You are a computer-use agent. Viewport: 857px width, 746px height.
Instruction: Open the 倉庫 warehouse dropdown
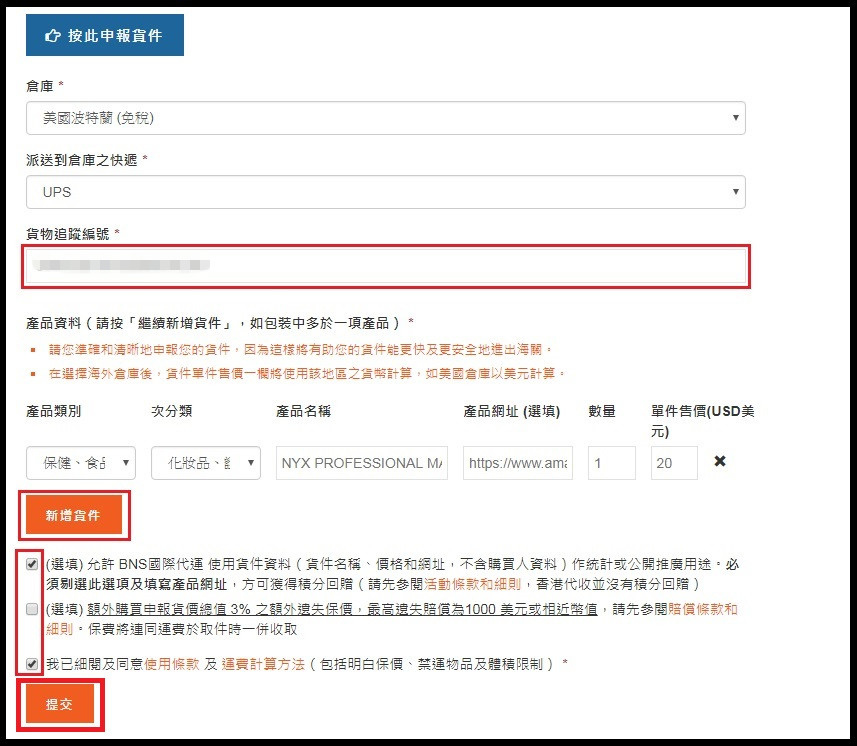pyautogui.click(x=385, y=118)
